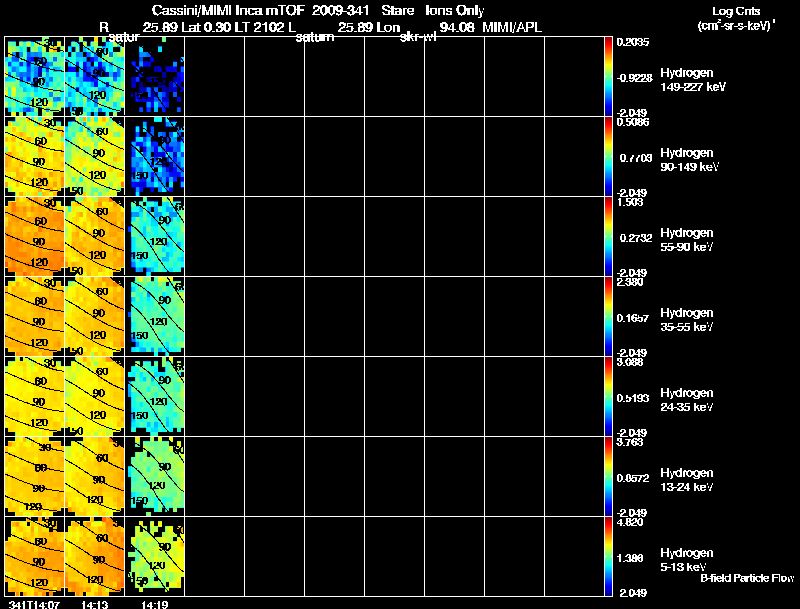The height and width of the screenshot is (609, 800).
Task: Click the 14:19 image for Hydrogen 35-55 keV
Action: point(155,316)
